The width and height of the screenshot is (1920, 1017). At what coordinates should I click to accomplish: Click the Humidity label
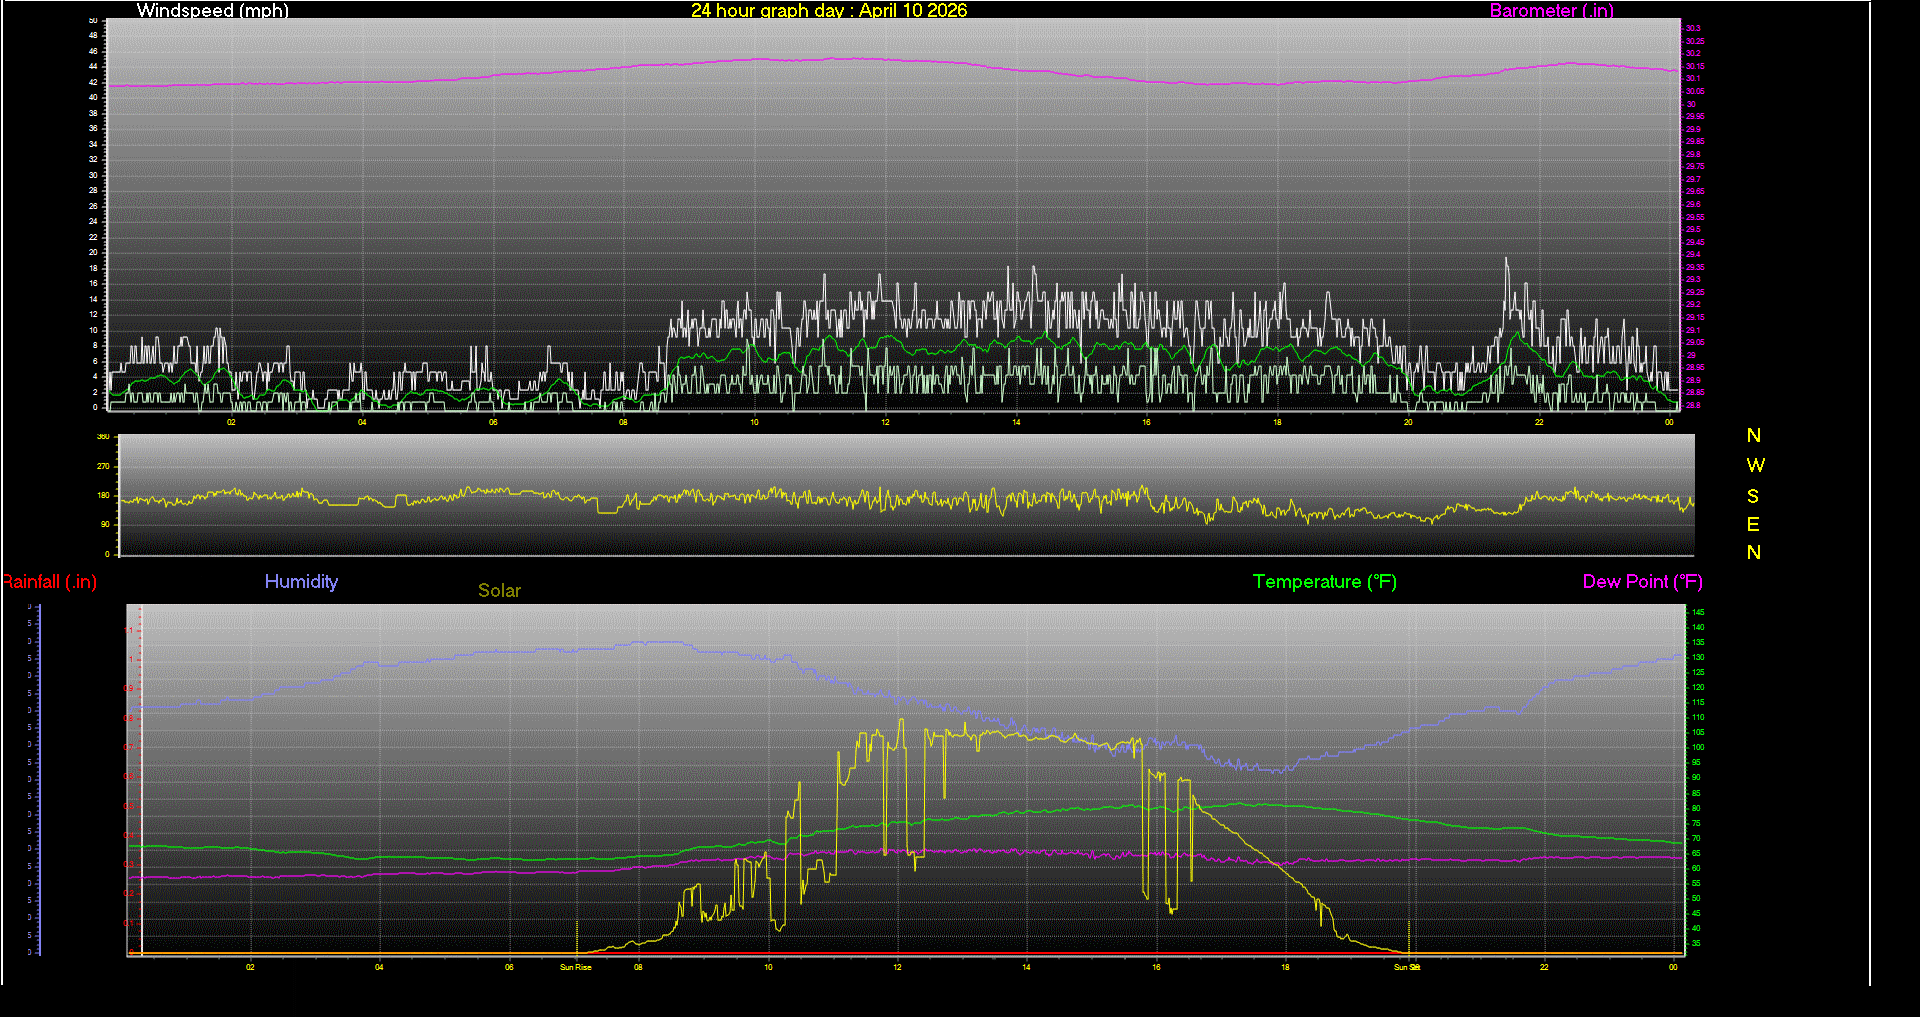pyautogui.click(x=301, y=581)
